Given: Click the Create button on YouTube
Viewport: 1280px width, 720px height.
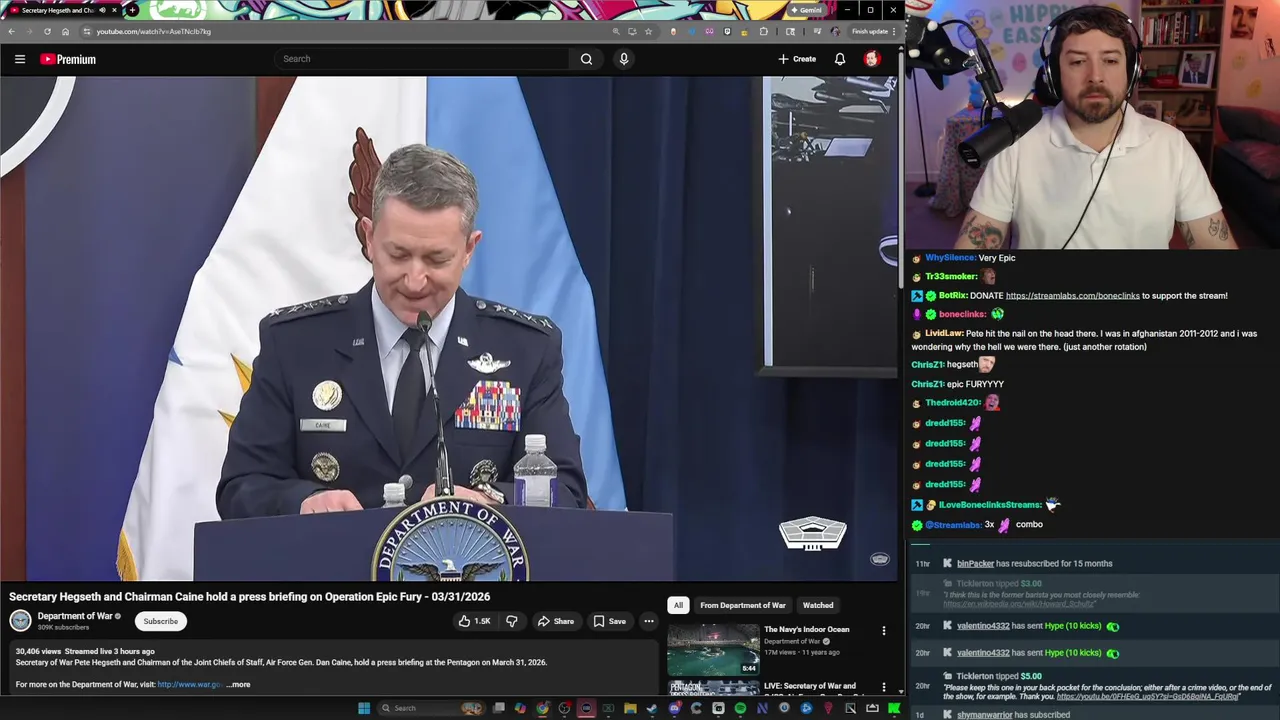Looking at the screenshot, I should pos(797,59).
